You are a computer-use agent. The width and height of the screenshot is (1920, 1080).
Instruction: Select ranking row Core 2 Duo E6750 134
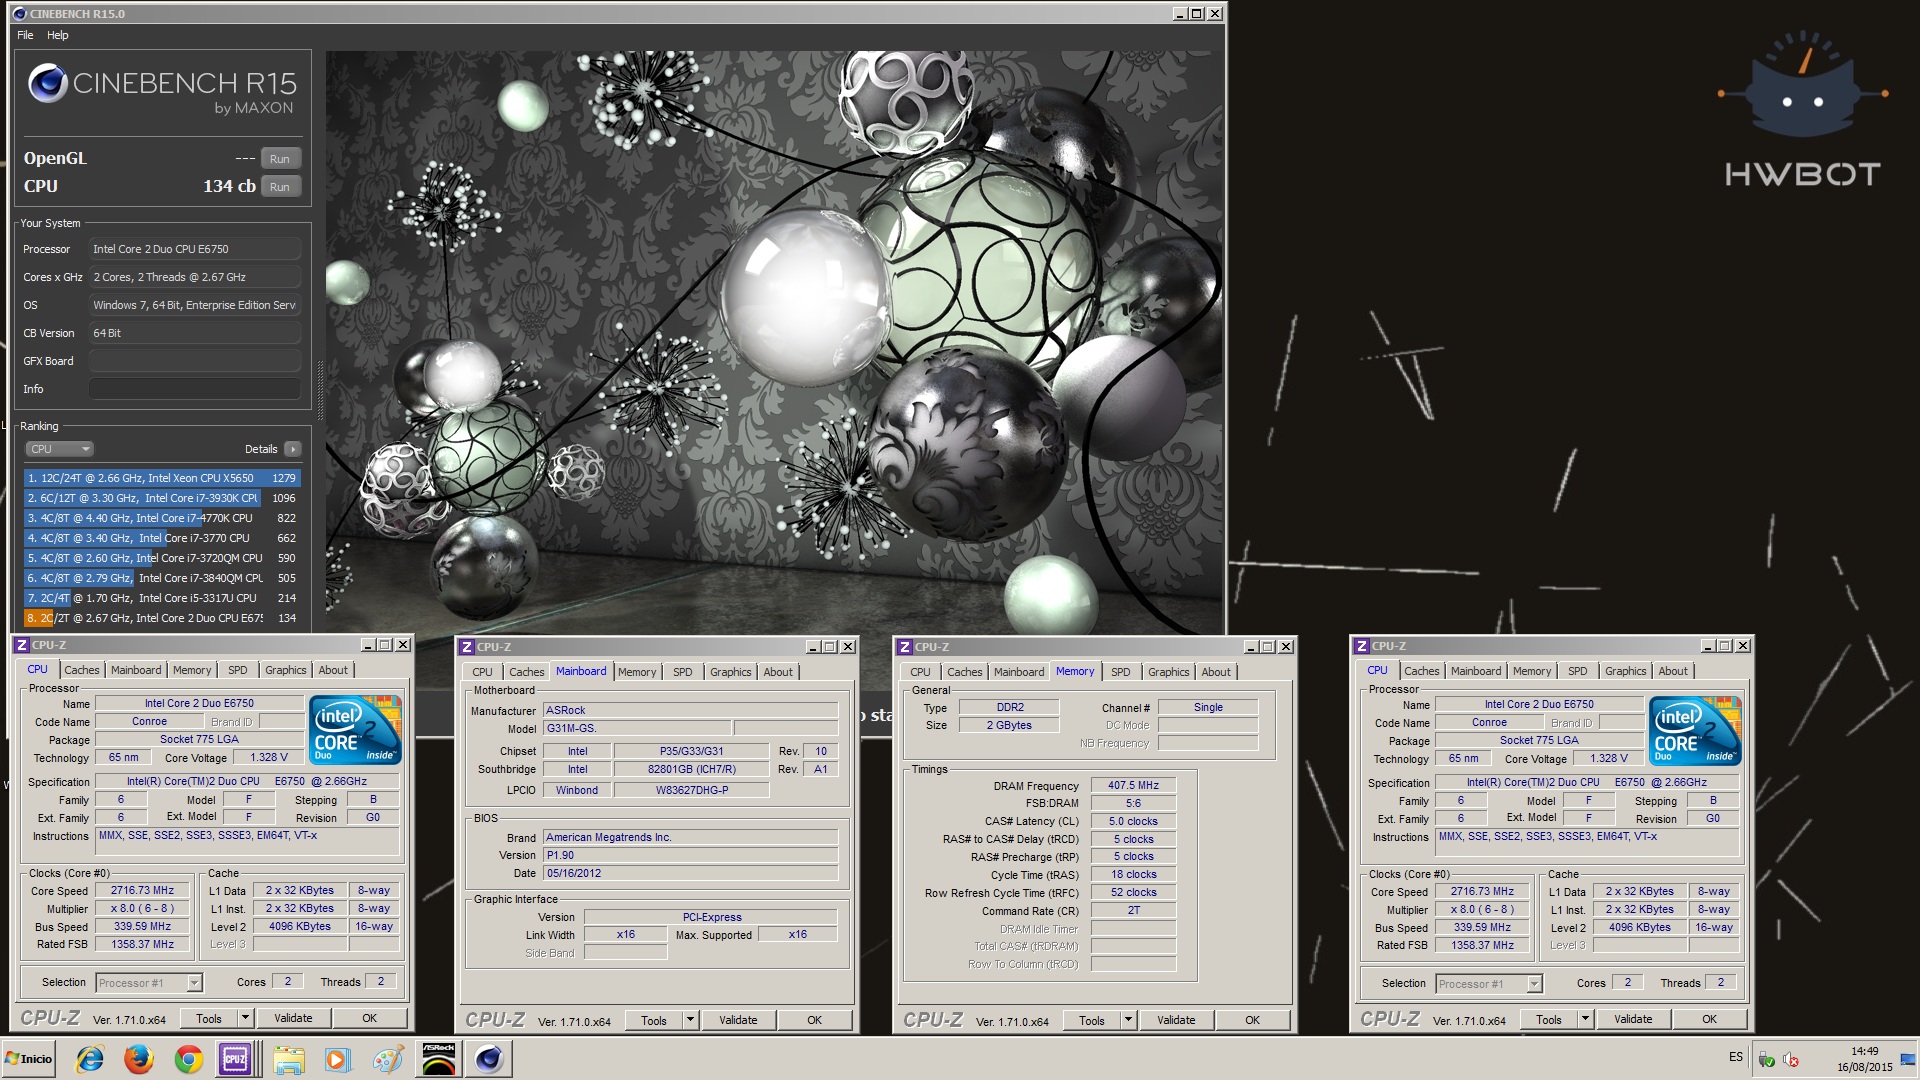click(x=162, y=618)
